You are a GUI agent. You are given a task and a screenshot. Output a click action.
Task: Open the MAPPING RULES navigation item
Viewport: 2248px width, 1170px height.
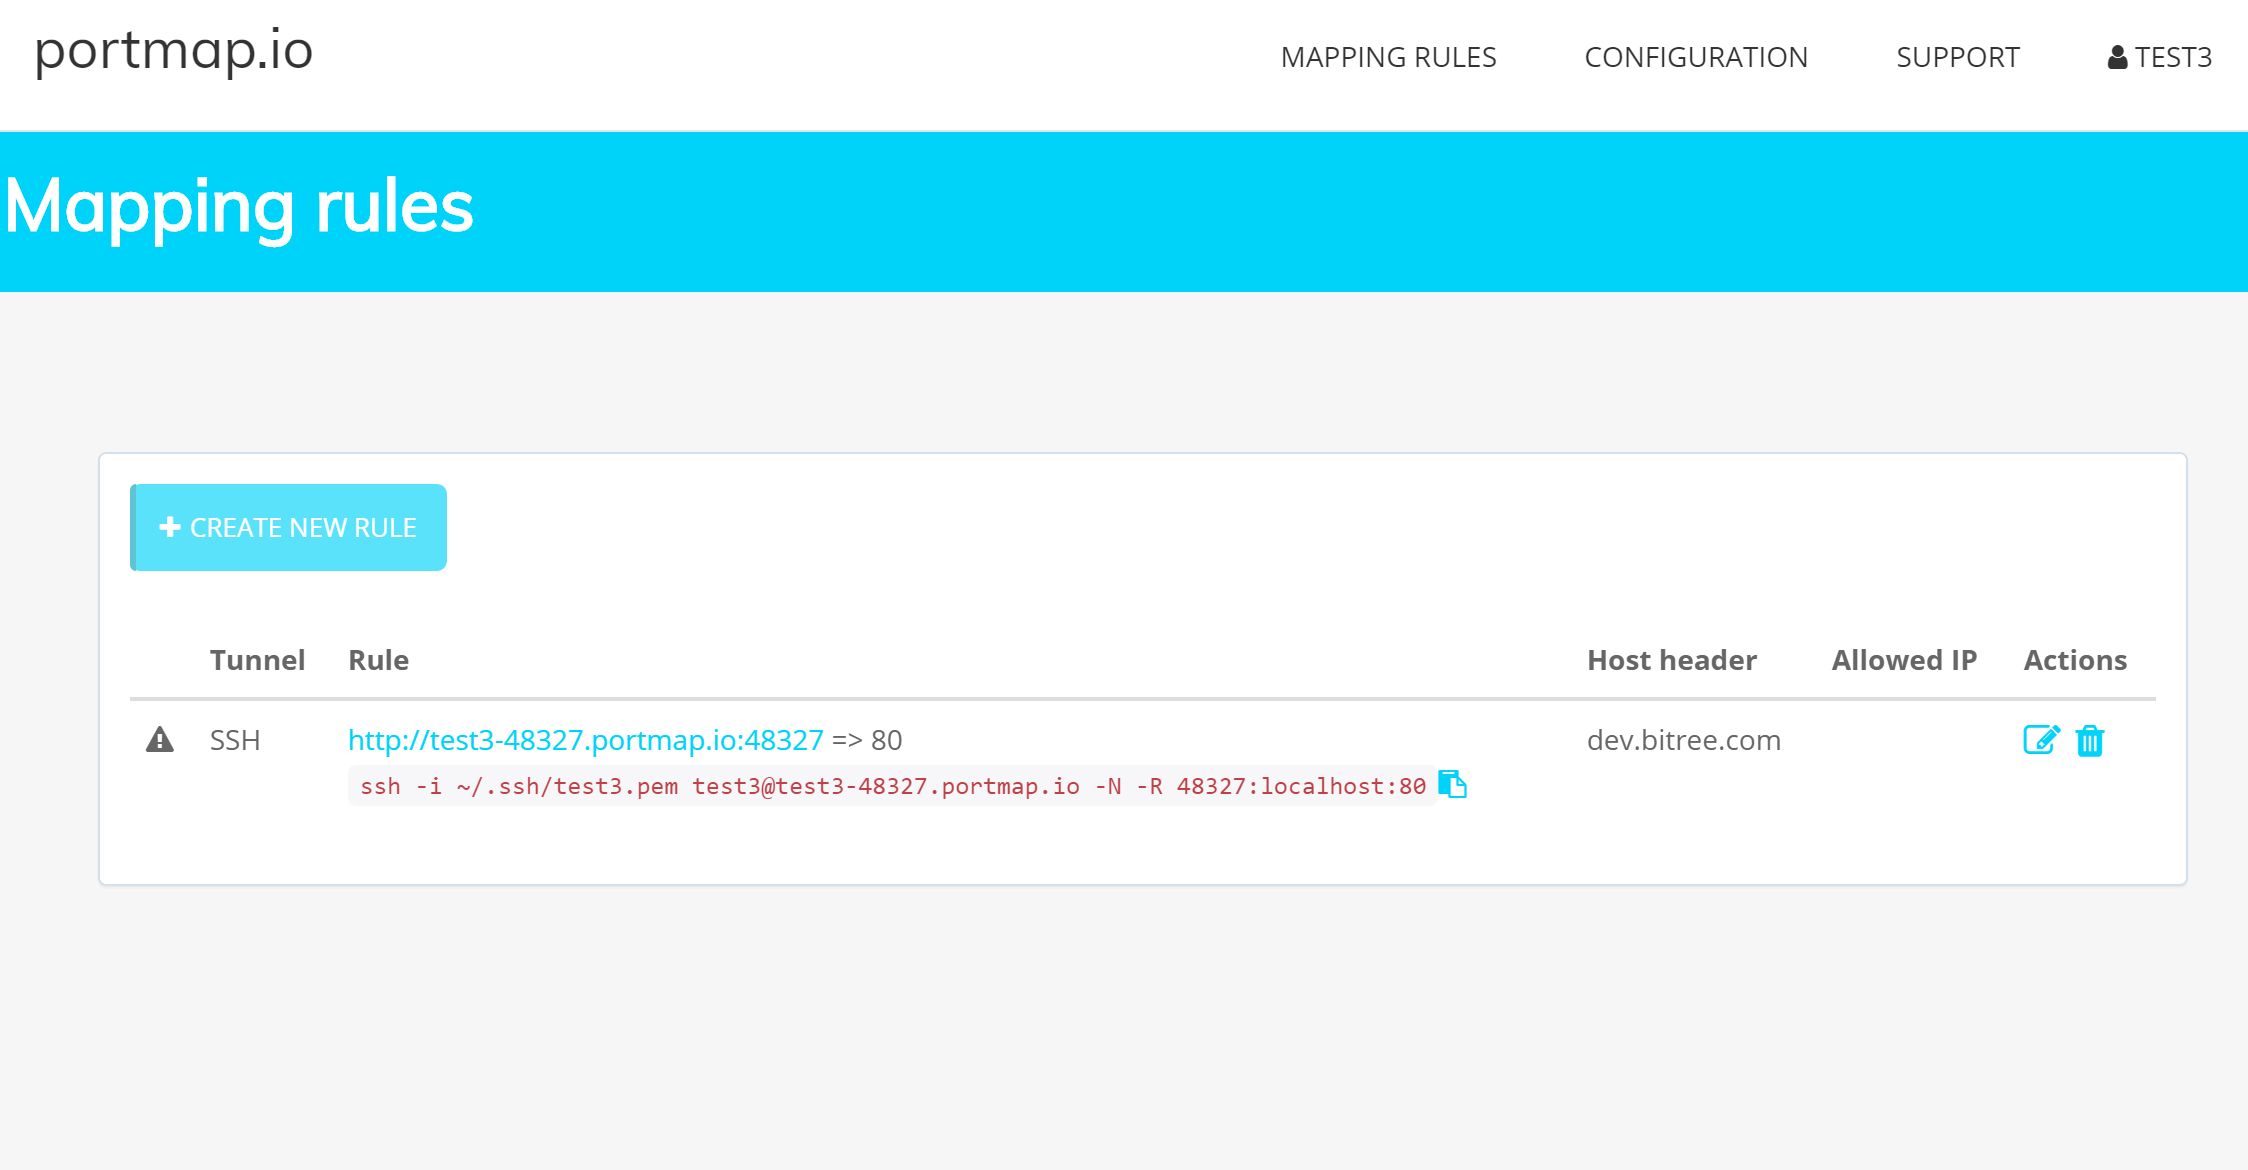click(x=1388, y=58)
